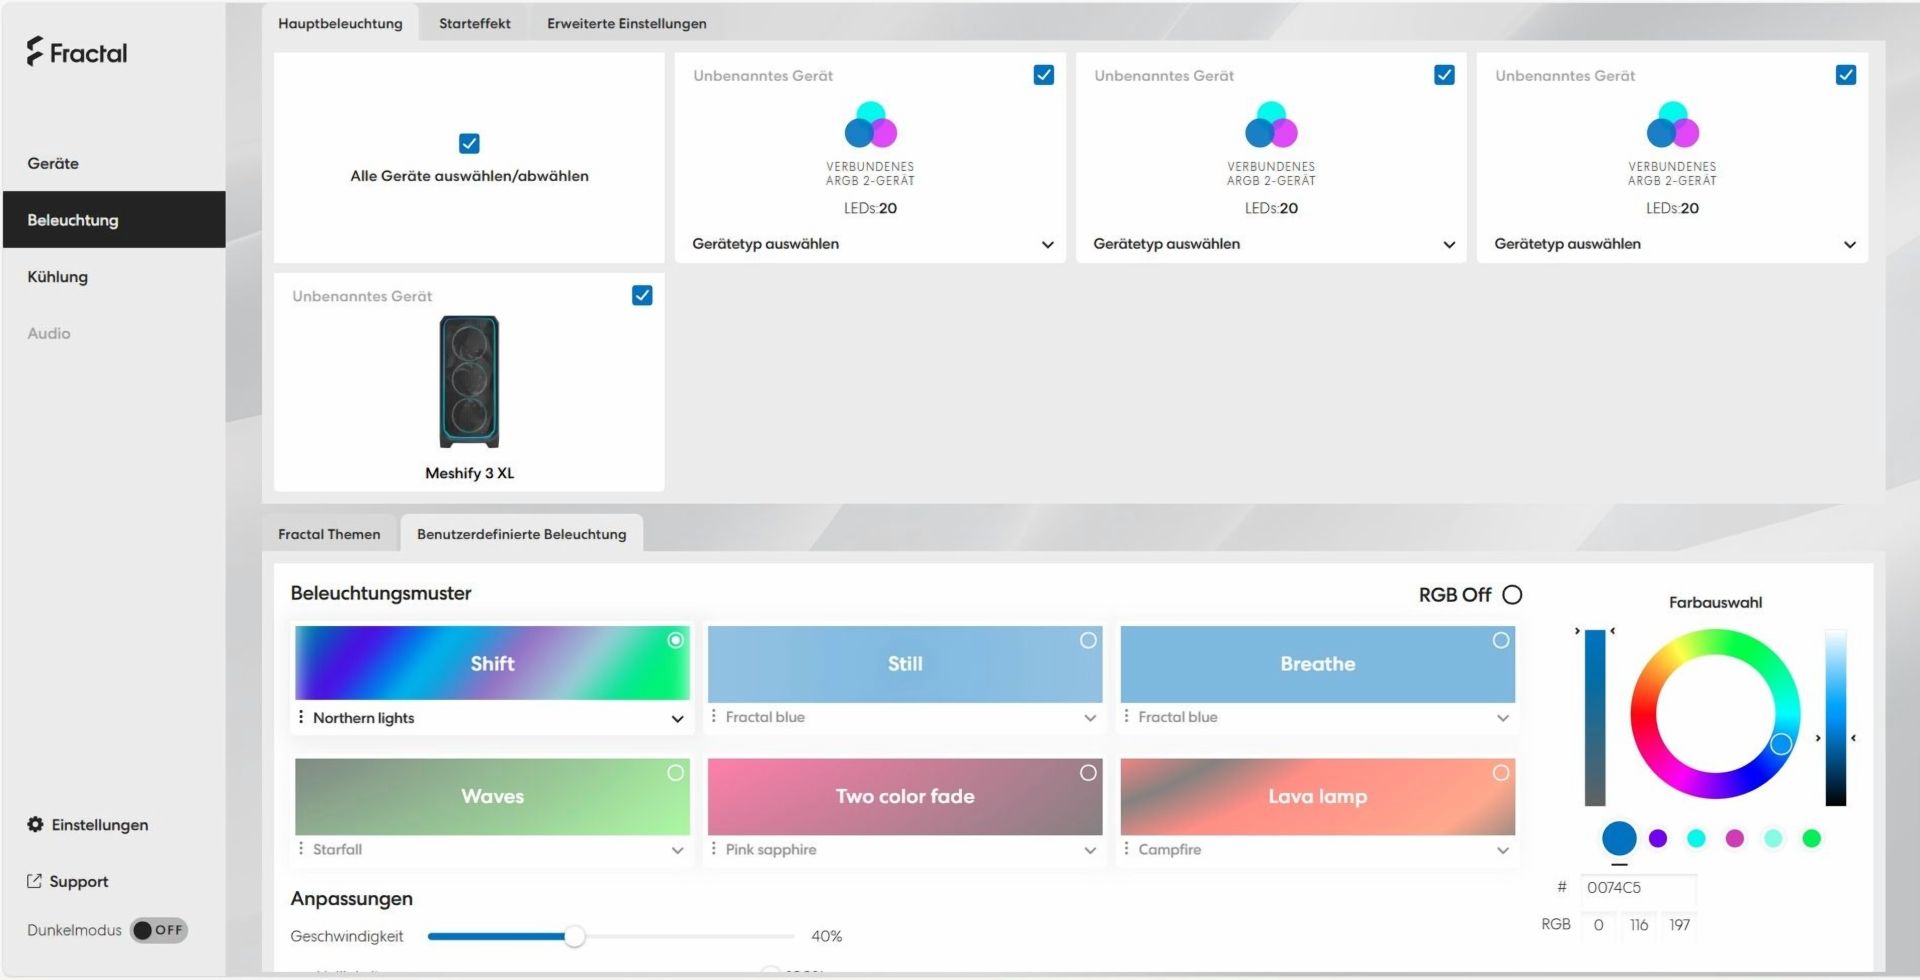
Task: Open the Starfall theme dropdown
Action: [677, 850]
